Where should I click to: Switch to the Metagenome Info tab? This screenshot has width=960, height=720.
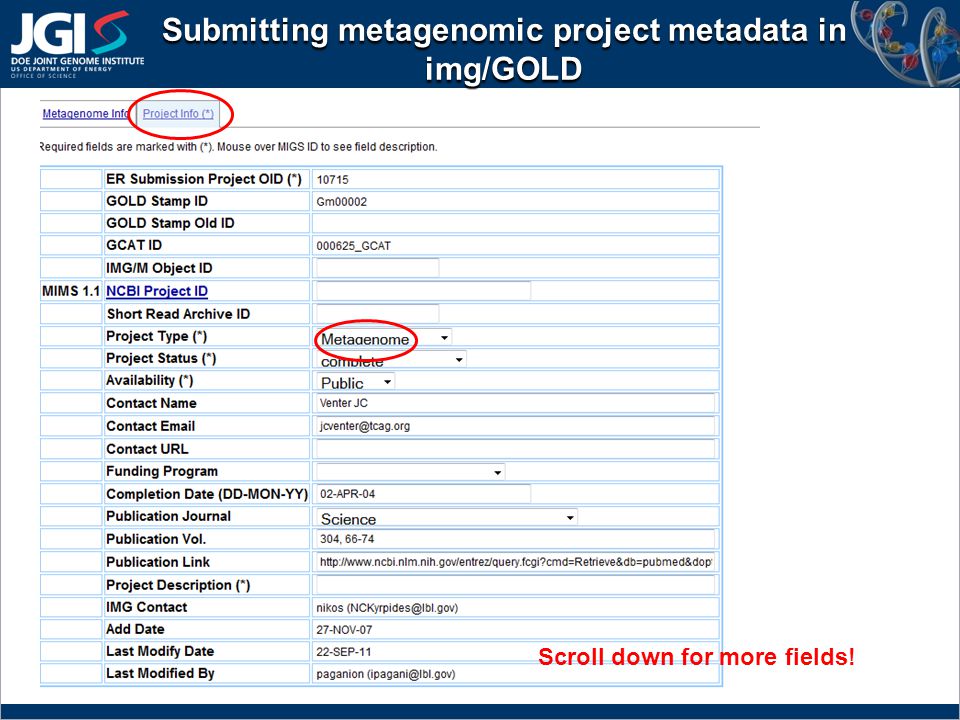point(86,113)
